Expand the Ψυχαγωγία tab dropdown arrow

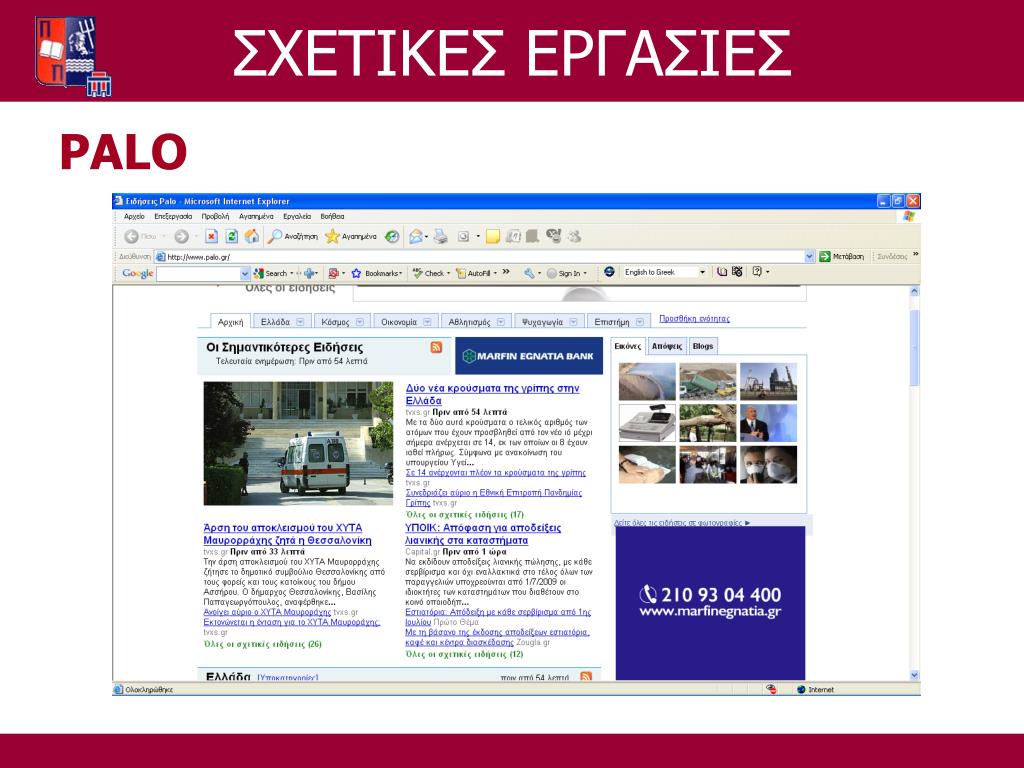tap(573, 322)
